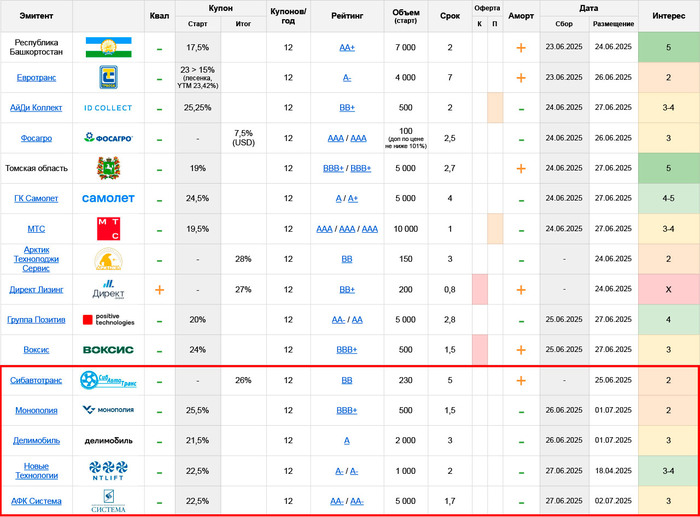Click the Евротранс company logo
700x517 pixels.
click(x=108, y=77)
